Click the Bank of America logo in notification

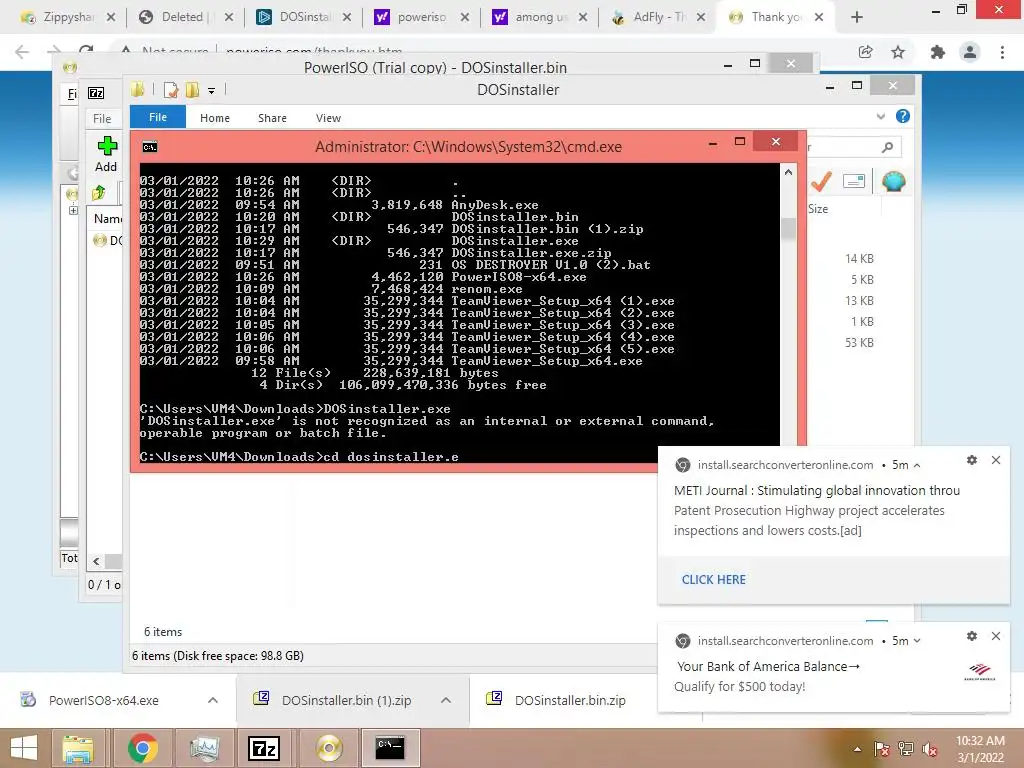pyautogui.click(x=980, y=671)
